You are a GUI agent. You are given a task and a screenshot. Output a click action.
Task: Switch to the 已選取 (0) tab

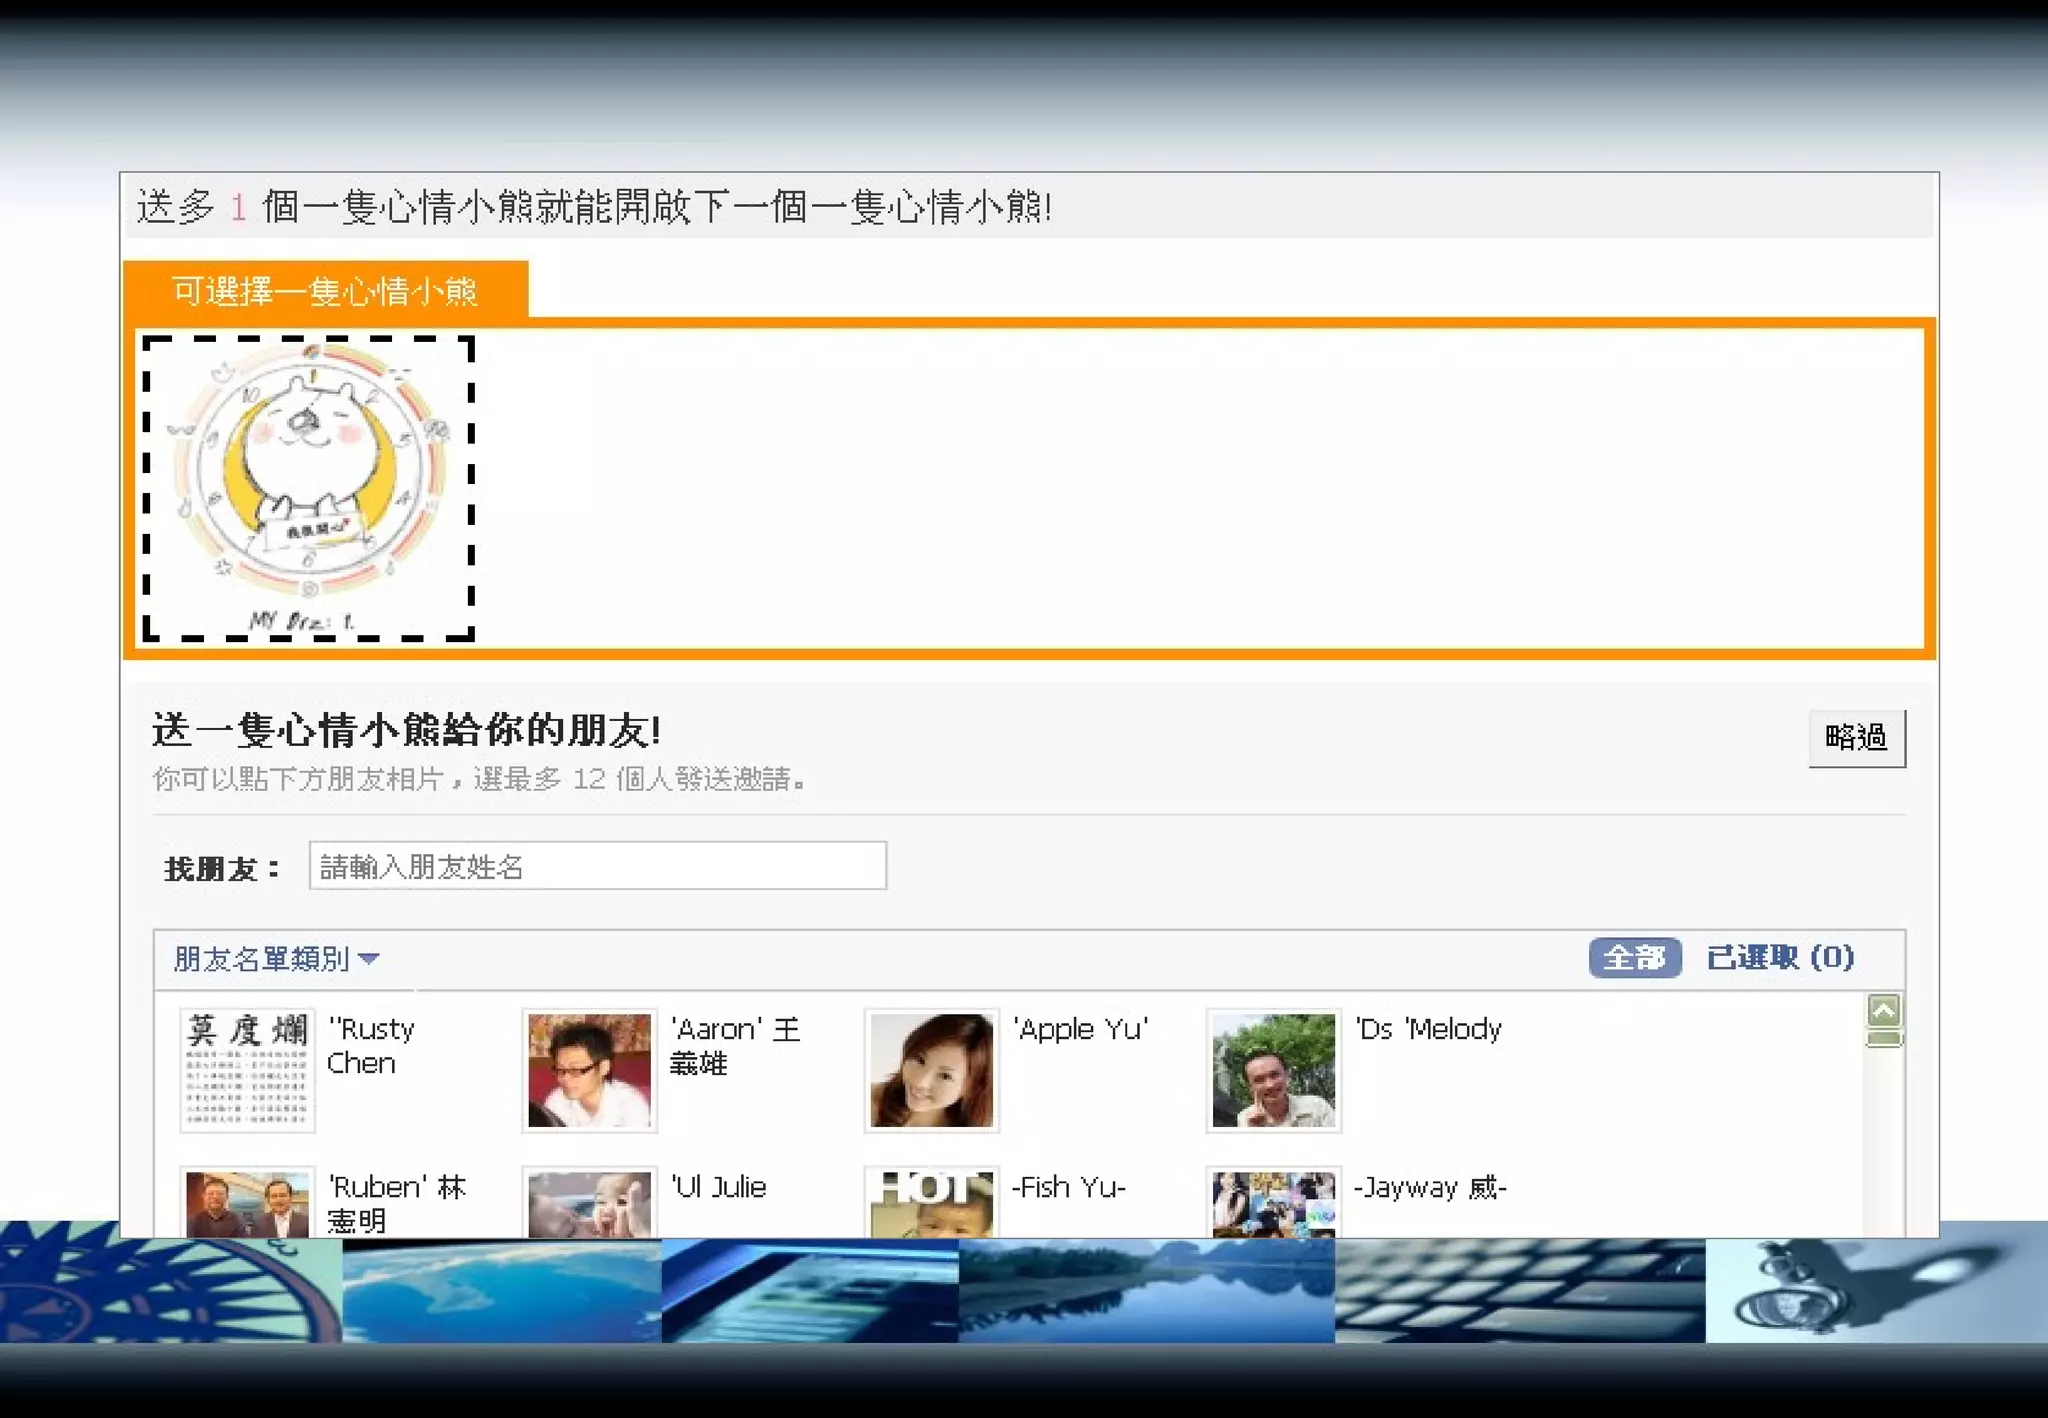pyautogui.click(x=1780, y=957)
